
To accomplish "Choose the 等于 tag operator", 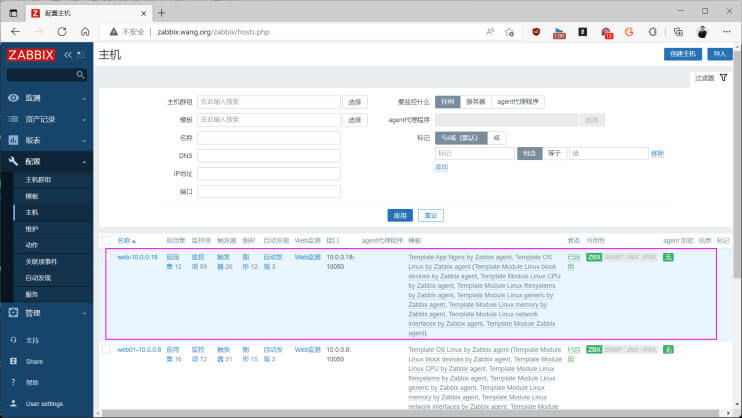I will click(554, 153).
